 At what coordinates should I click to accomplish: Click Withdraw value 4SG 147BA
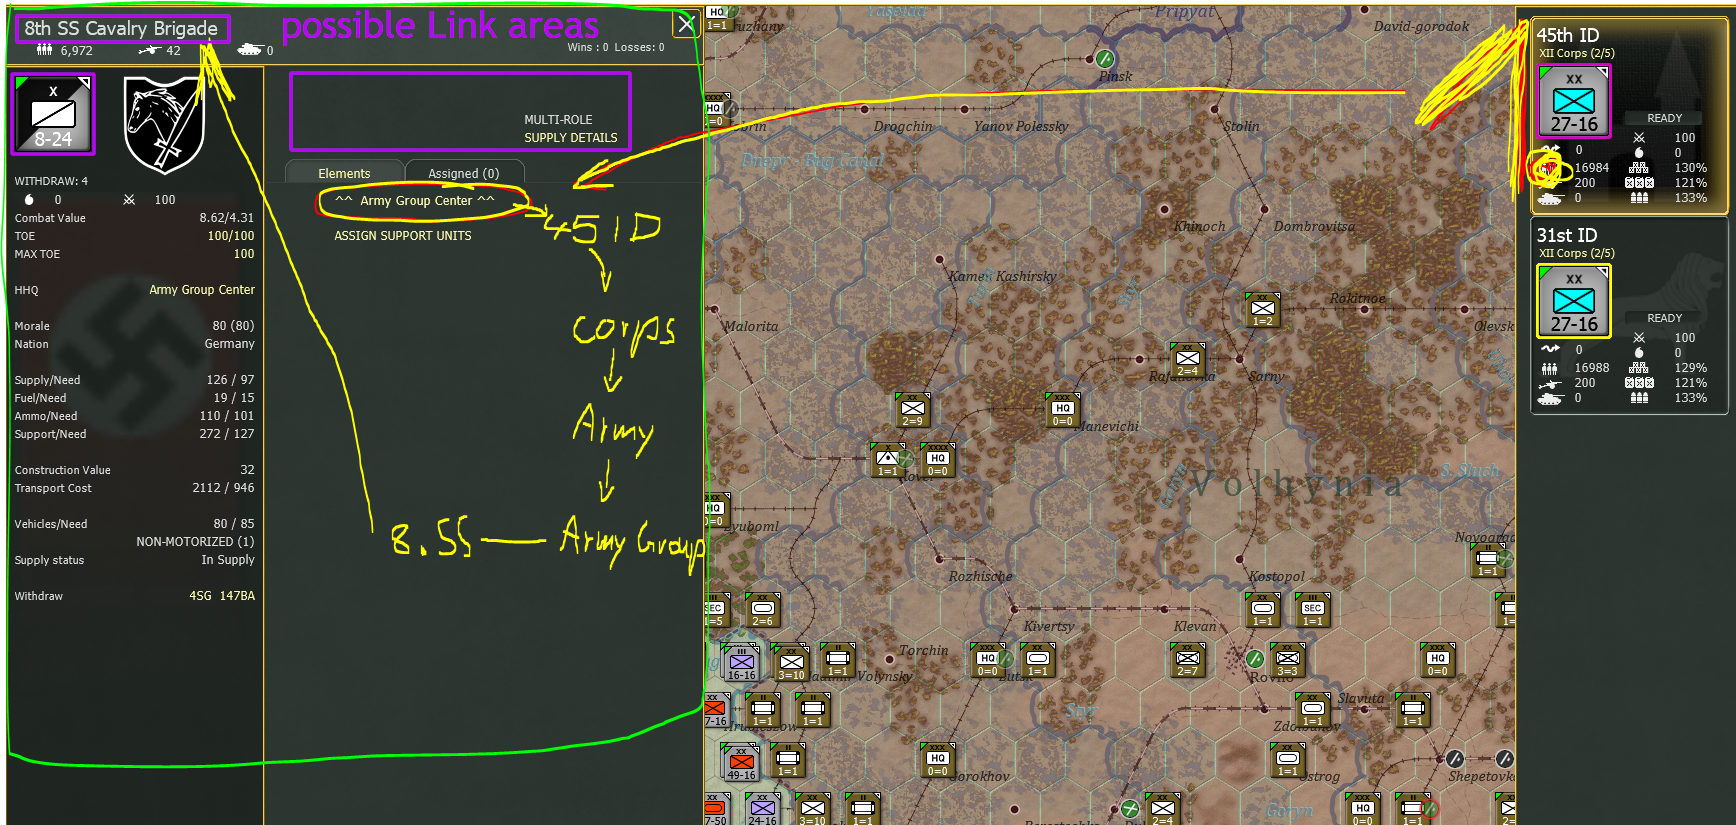pos(222,596)
